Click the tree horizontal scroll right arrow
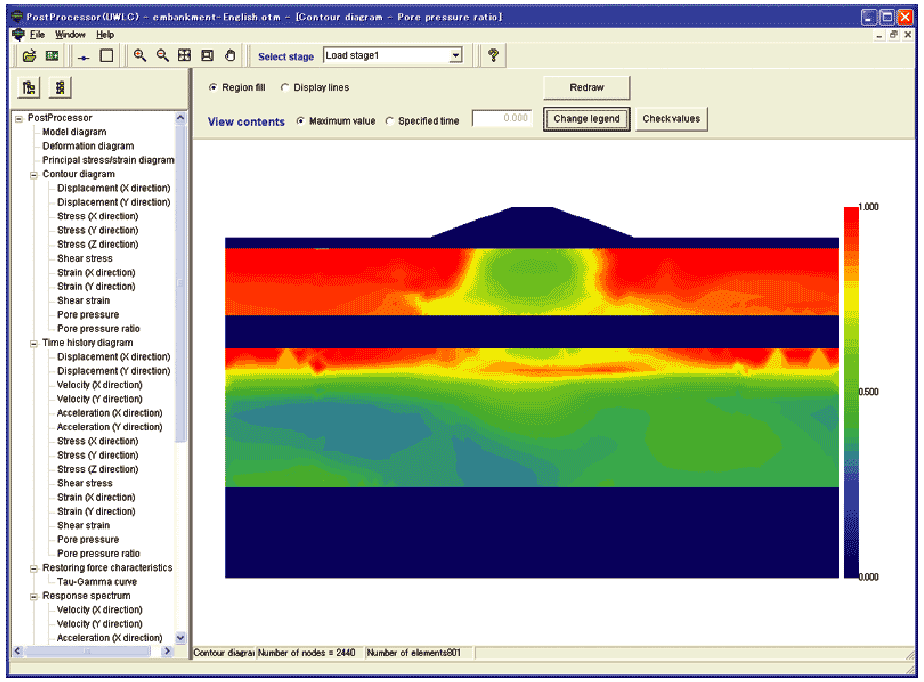924x682 pixels. pyautogui.click(x=167, y=651)
